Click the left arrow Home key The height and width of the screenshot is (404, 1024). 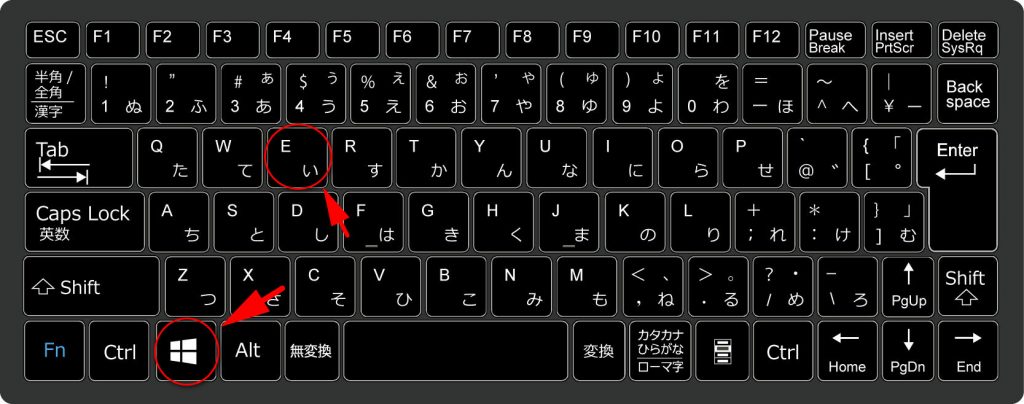847,351
